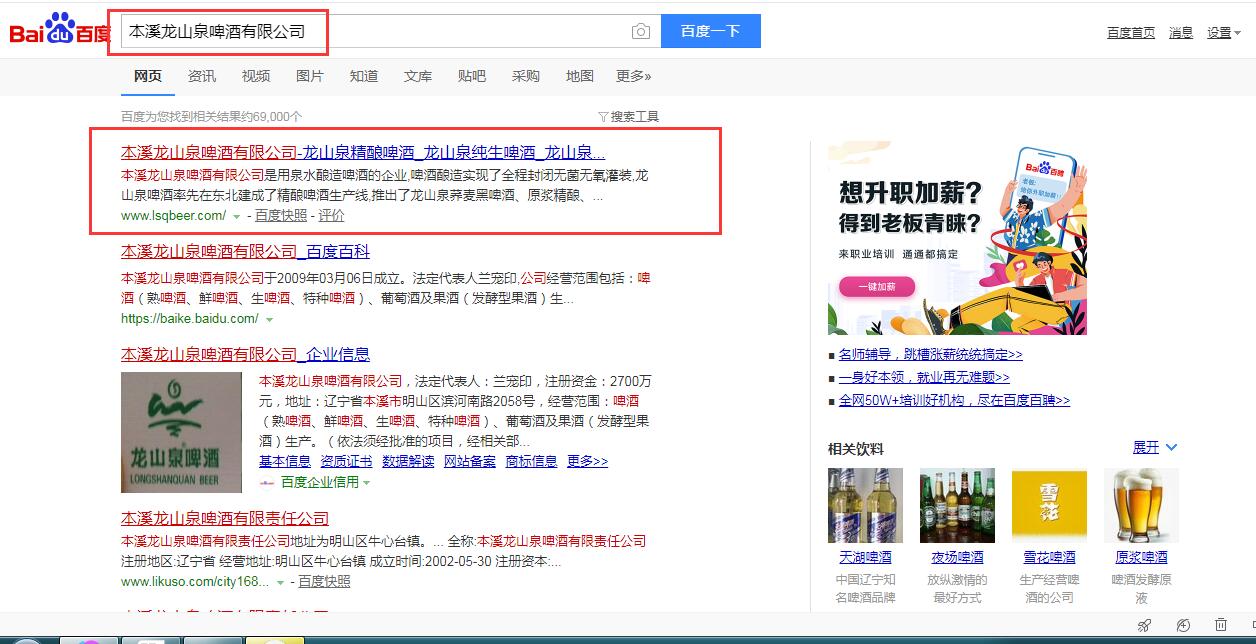Expand arrow next to www.likuso.com URL
The image size is (1256, 644).
pyautogui.click(x=281, y=582)
